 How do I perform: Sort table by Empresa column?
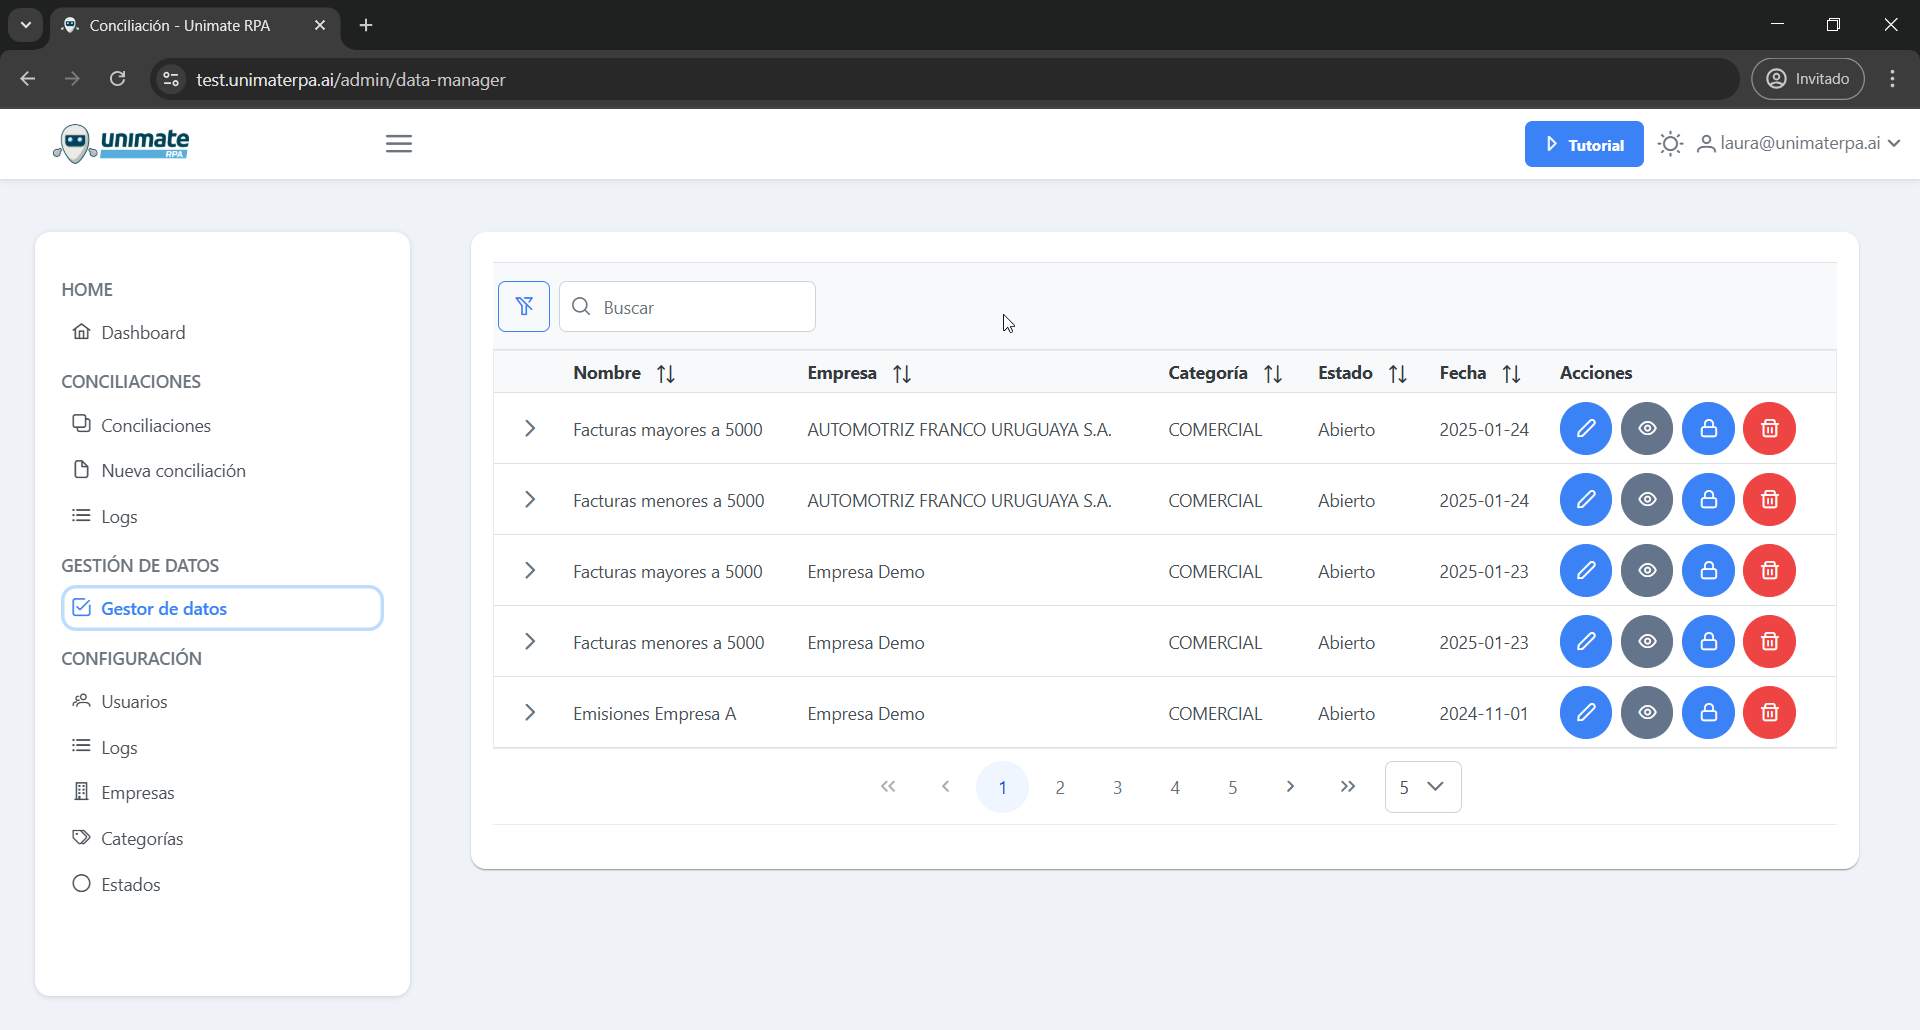(902, 374)
